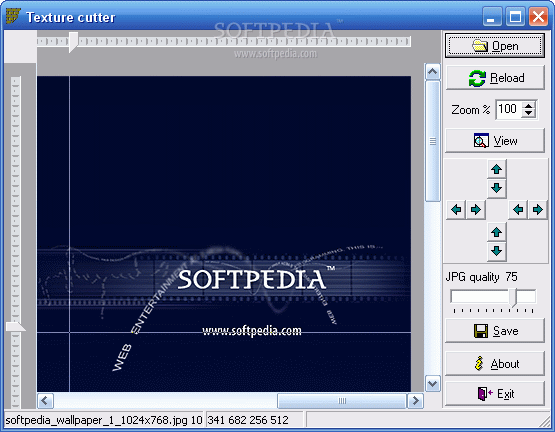Click the left arrow in the right arrow pair

pos(518,210)
